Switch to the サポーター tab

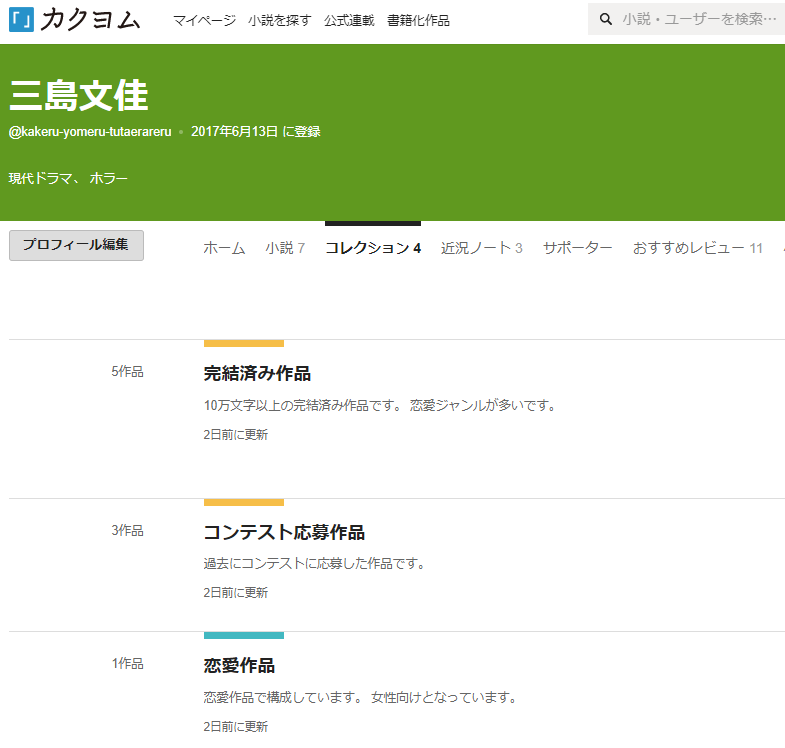578,248
